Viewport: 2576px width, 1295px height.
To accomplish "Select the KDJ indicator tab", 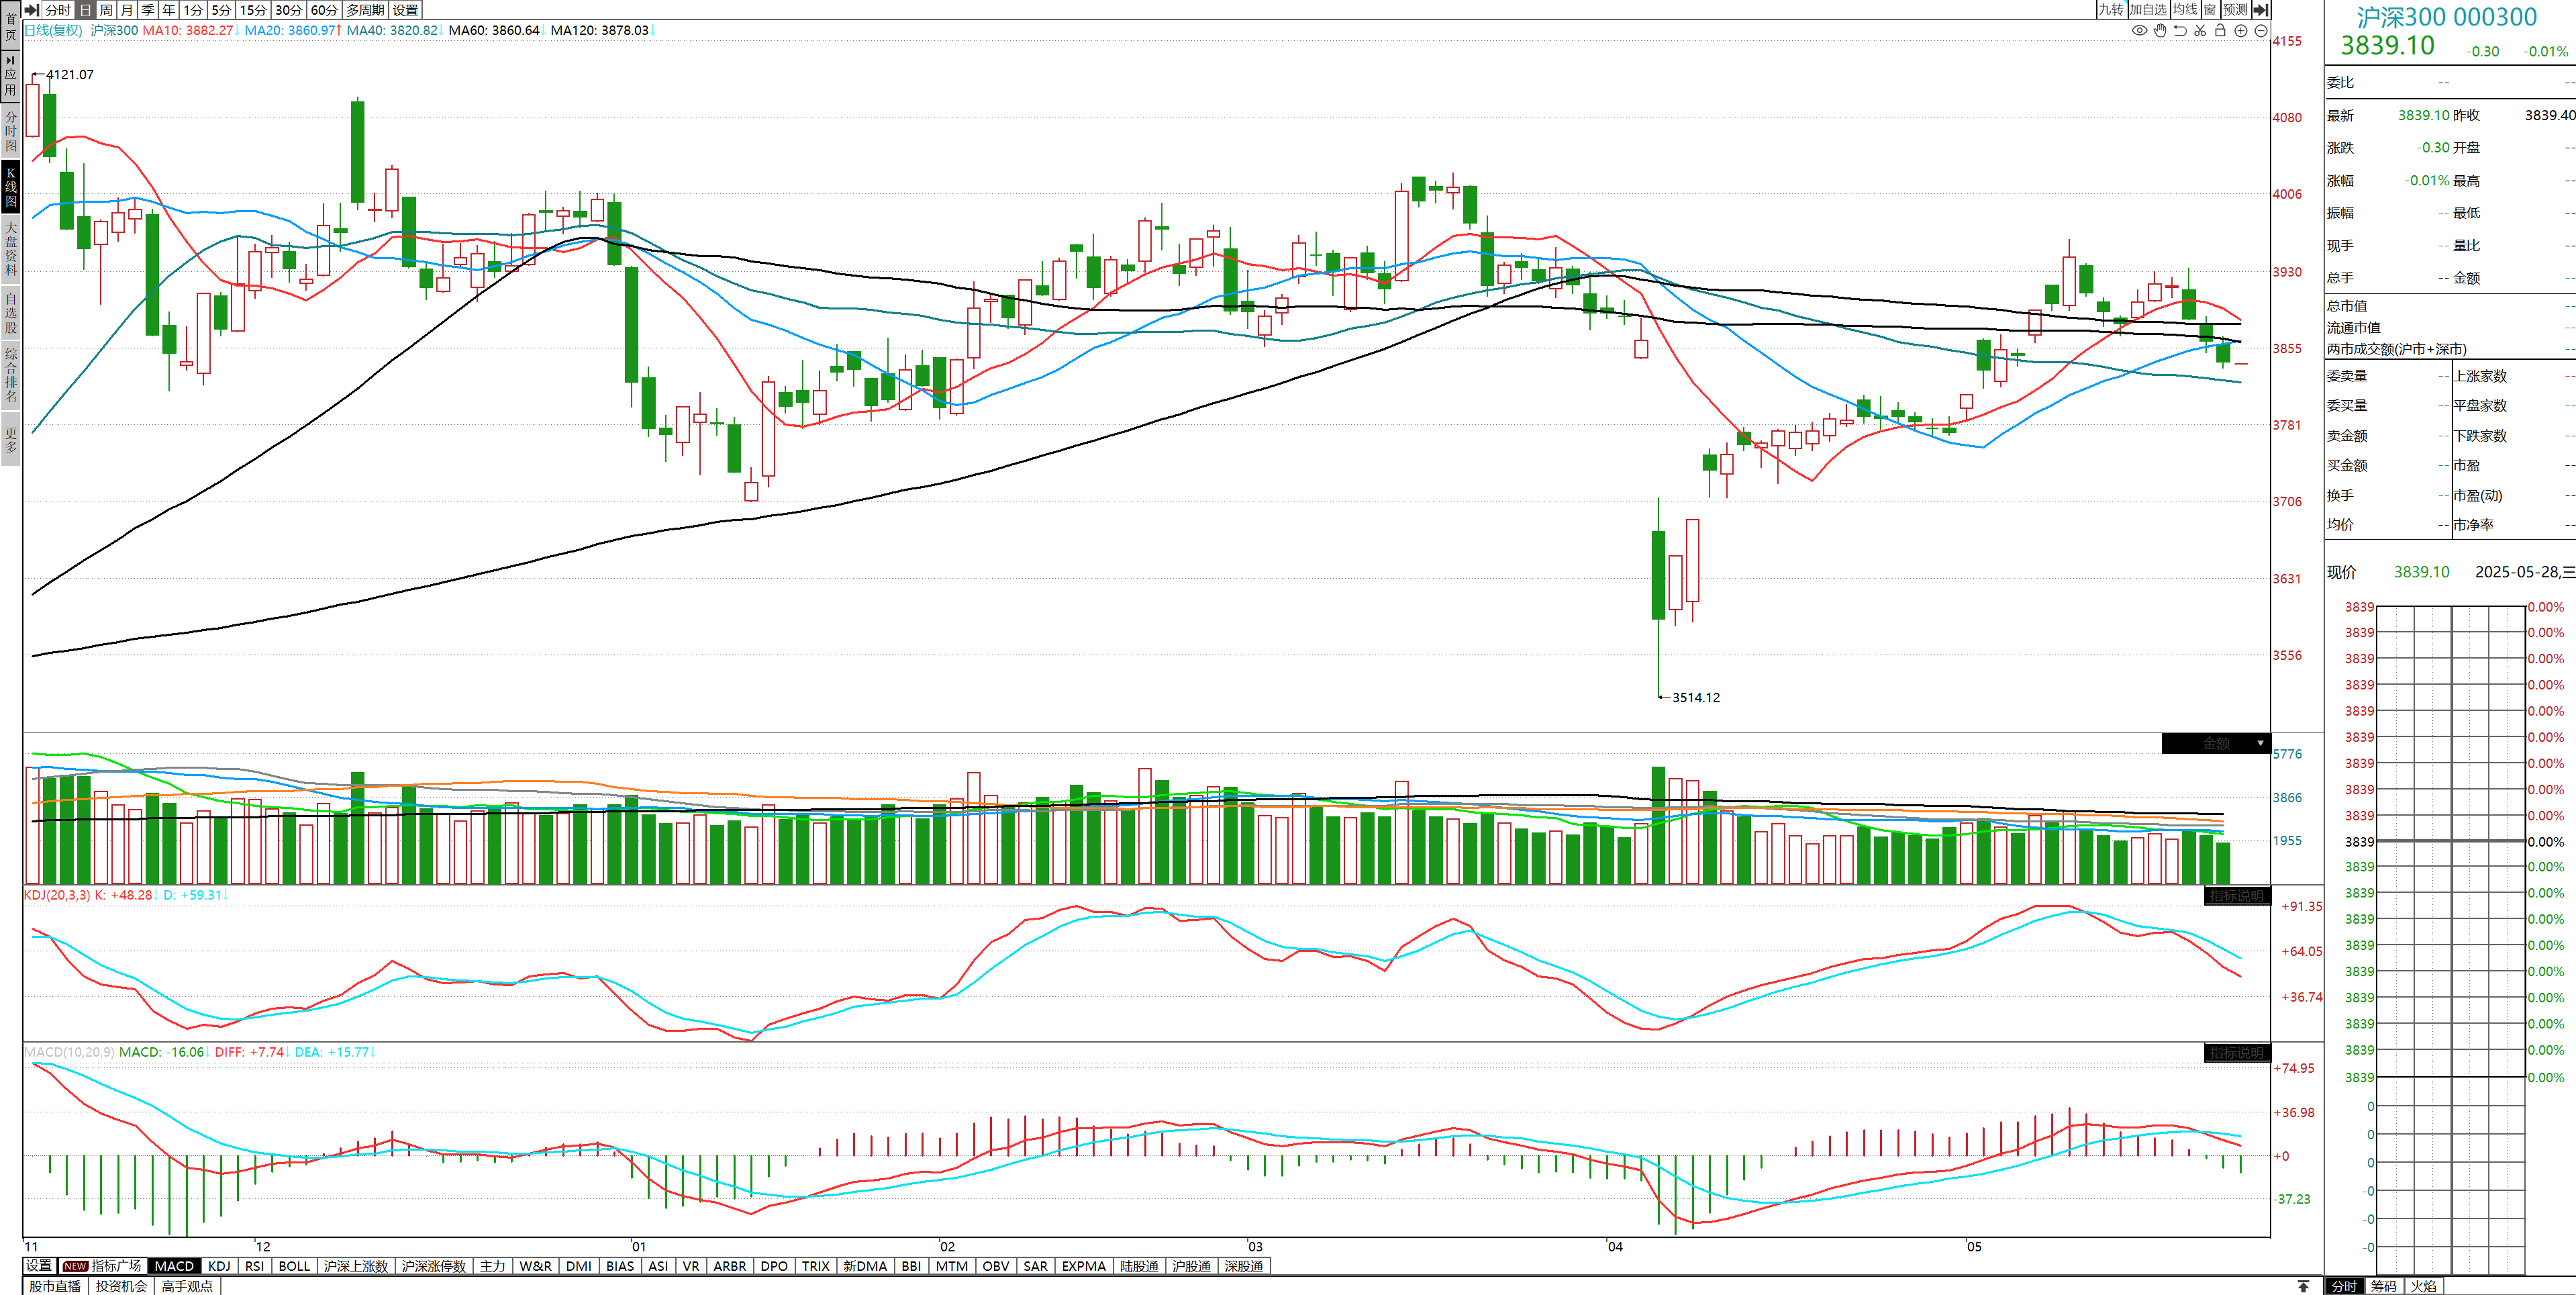I will point(219,1266).
